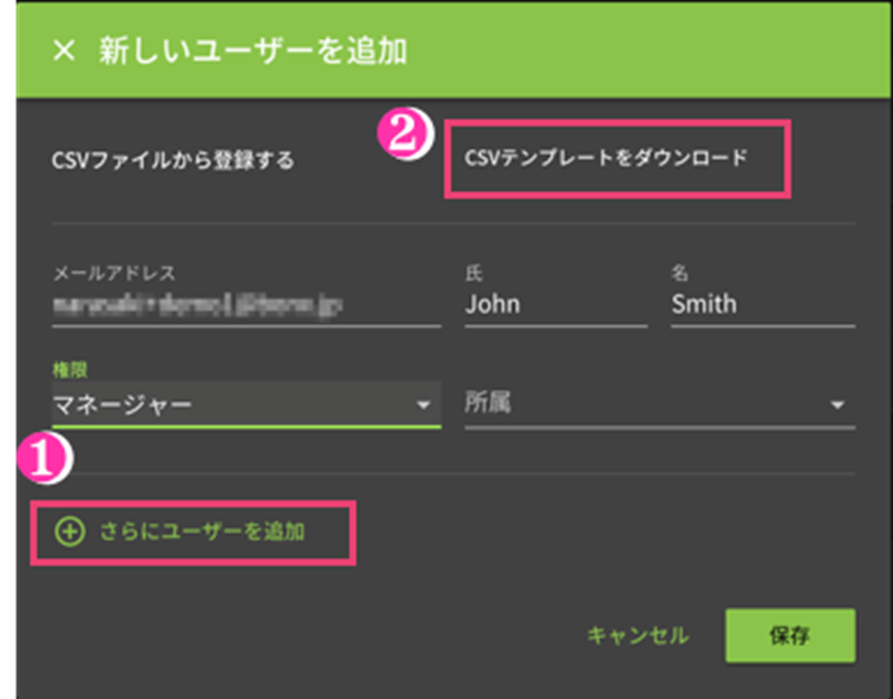Click the 氏 field containing John
This screenshot has height=699, width=893.
click(556, 305)
